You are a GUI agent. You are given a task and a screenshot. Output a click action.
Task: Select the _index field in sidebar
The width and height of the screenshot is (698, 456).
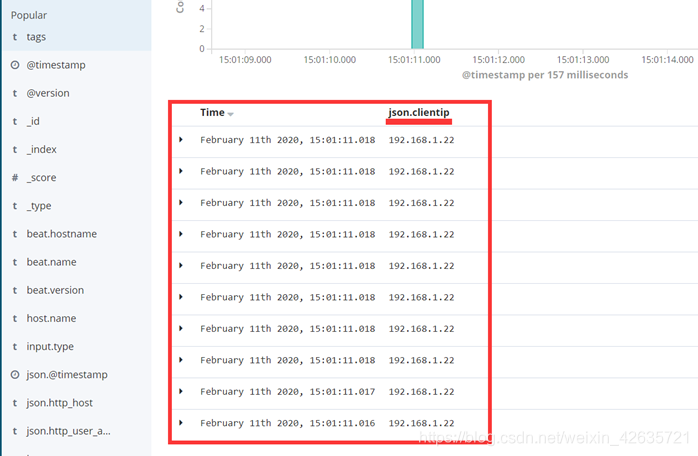click(x=41, y=150)
